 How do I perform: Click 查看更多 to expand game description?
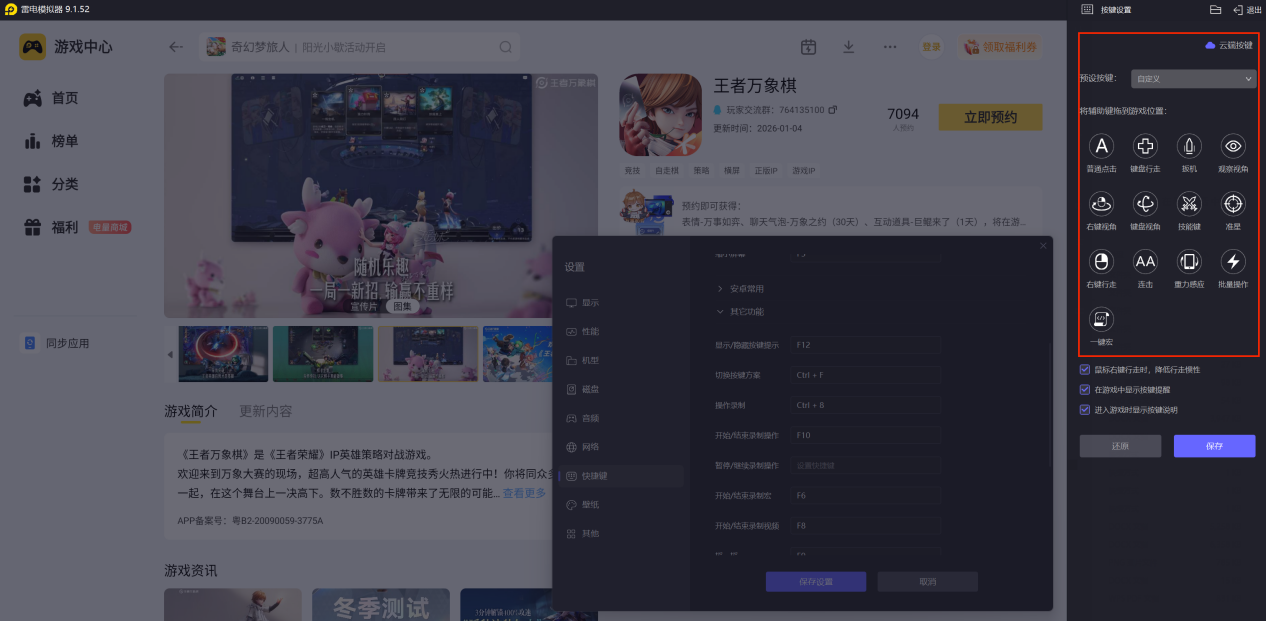[524, 493]
